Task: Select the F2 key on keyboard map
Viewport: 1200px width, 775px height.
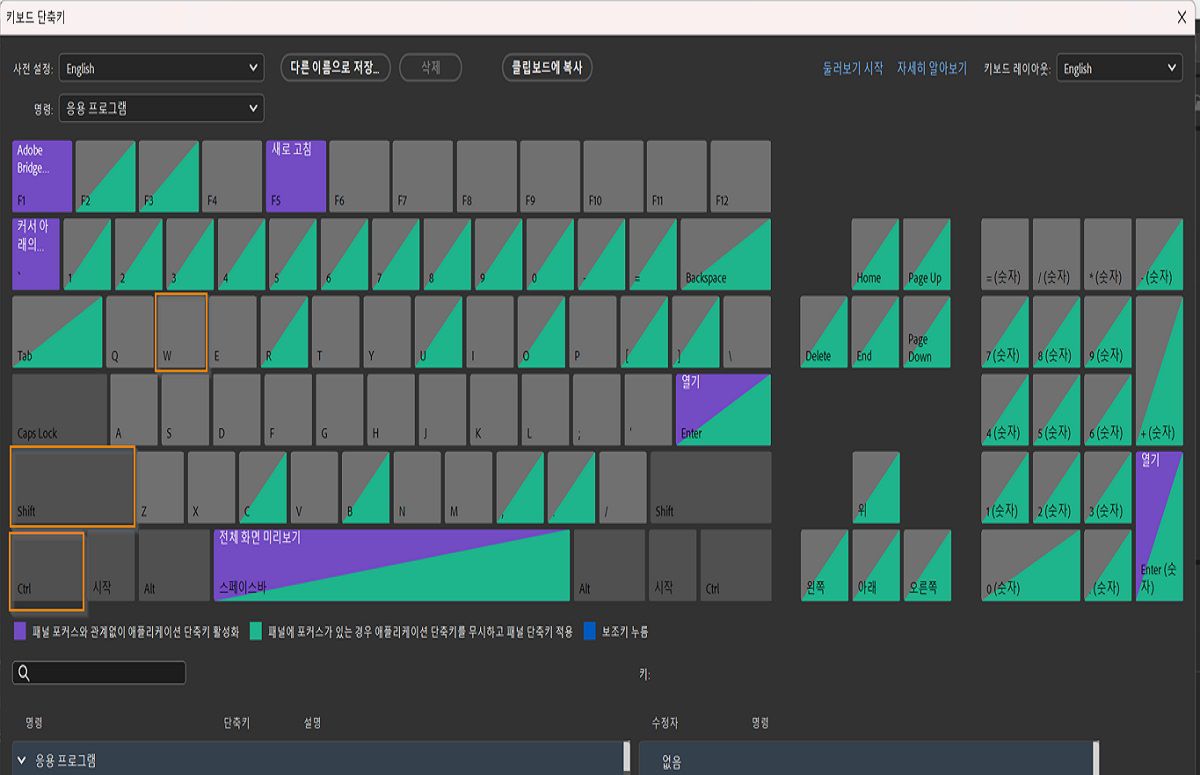Action: pyautogui.click(x=105, y=176)
